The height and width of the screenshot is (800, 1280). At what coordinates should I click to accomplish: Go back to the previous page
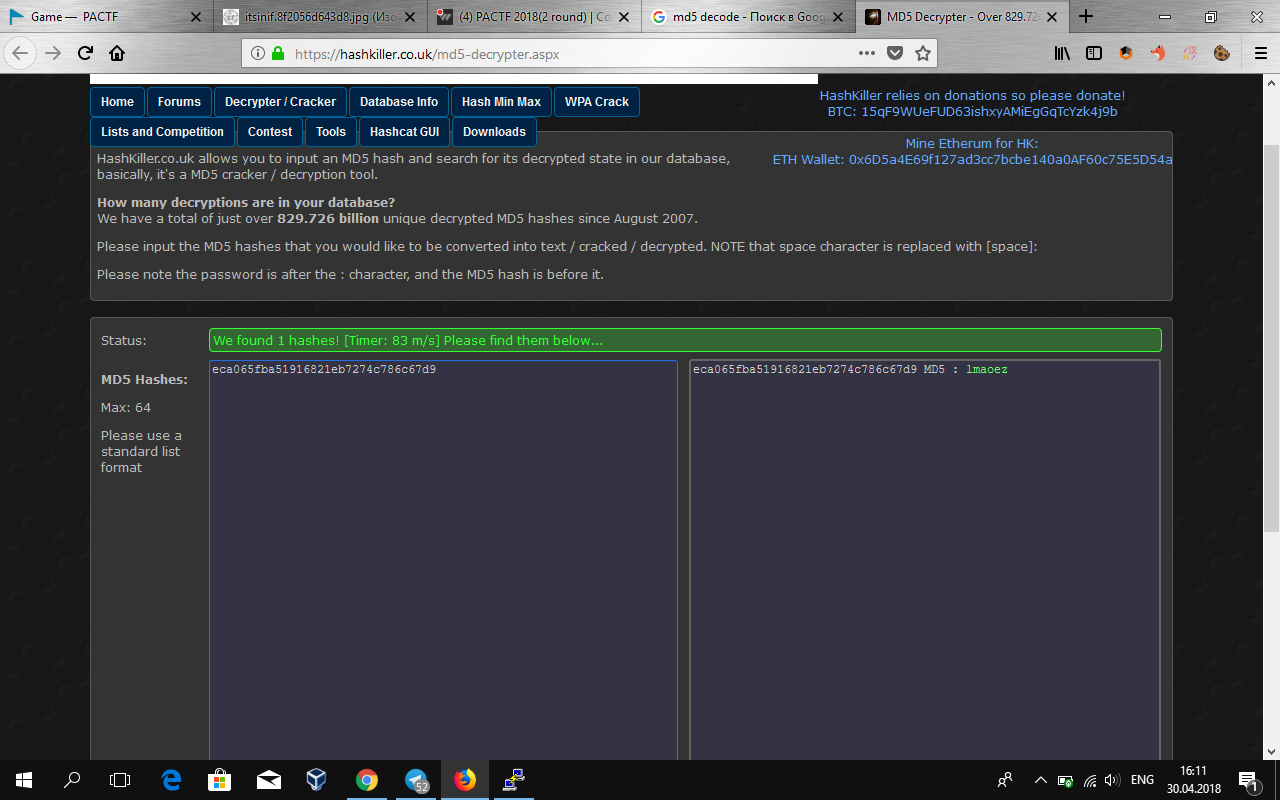[x=21, y=53]
